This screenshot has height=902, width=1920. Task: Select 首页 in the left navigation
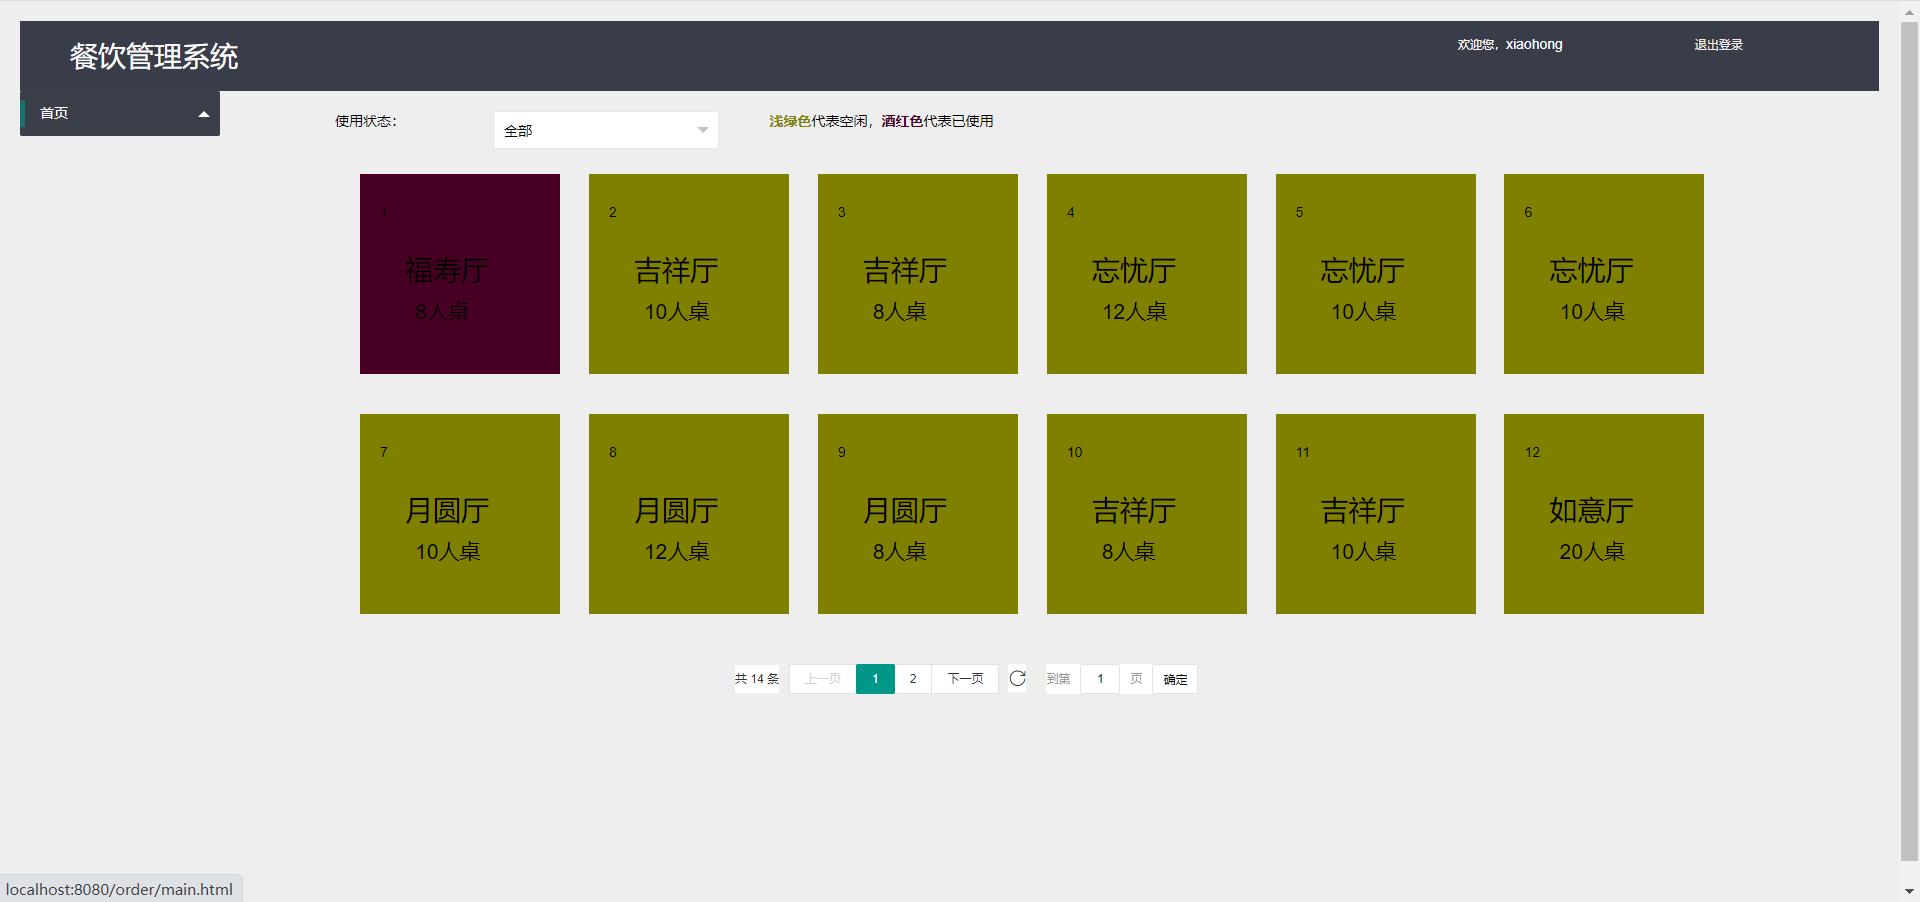click(55, 114)
